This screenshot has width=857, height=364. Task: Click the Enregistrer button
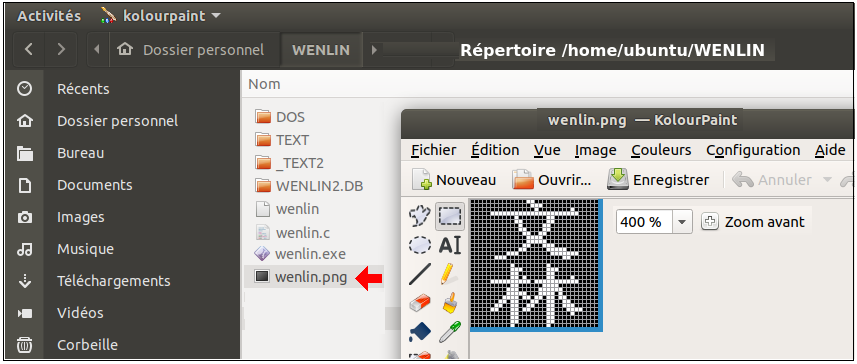tap(659, 180)
